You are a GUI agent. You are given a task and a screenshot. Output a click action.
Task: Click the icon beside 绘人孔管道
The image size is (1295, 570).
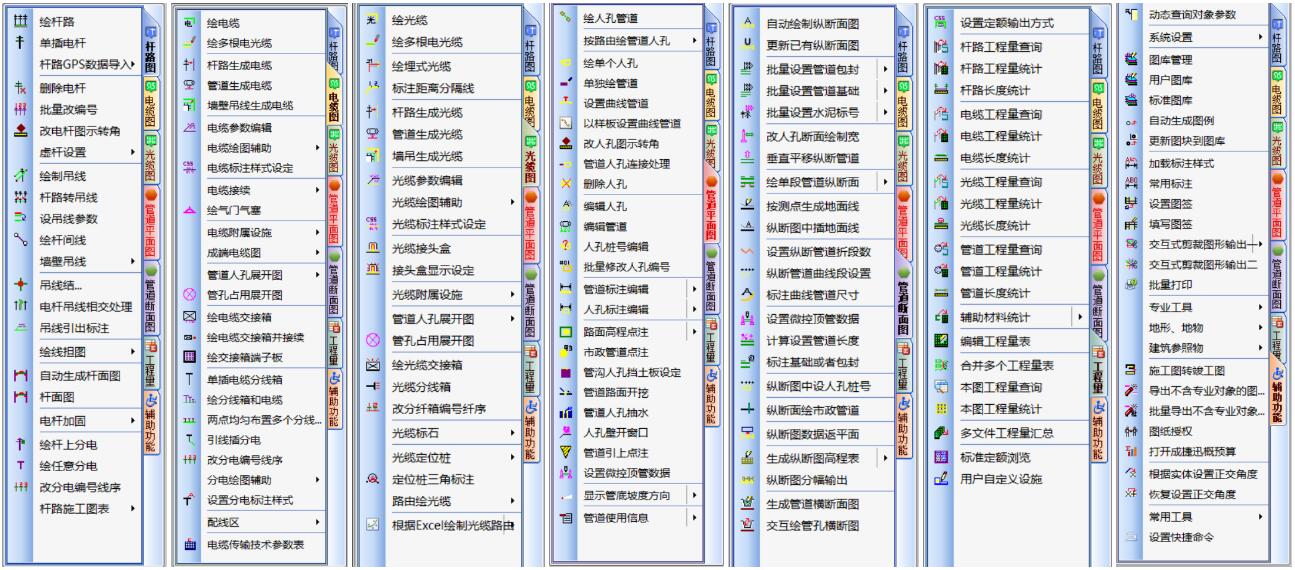pyautogui.click(x=565, y=18)
